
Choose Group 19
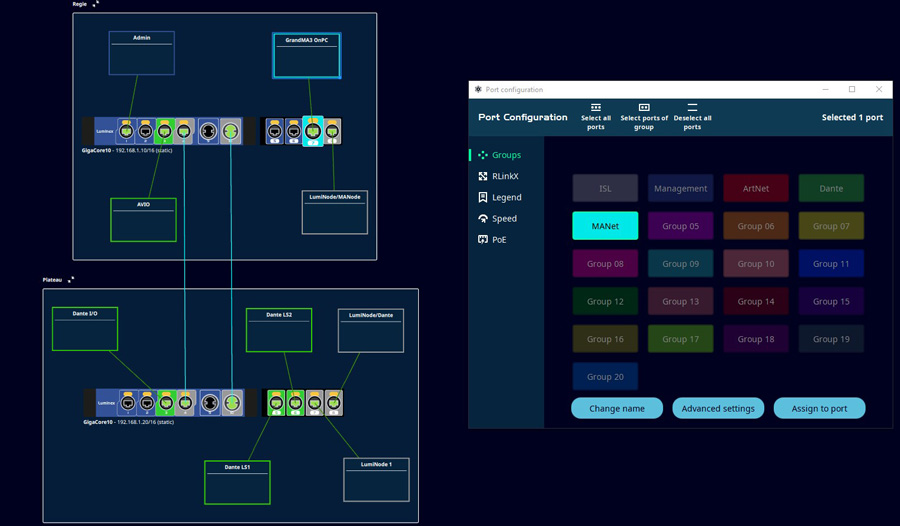pos(831,339)
